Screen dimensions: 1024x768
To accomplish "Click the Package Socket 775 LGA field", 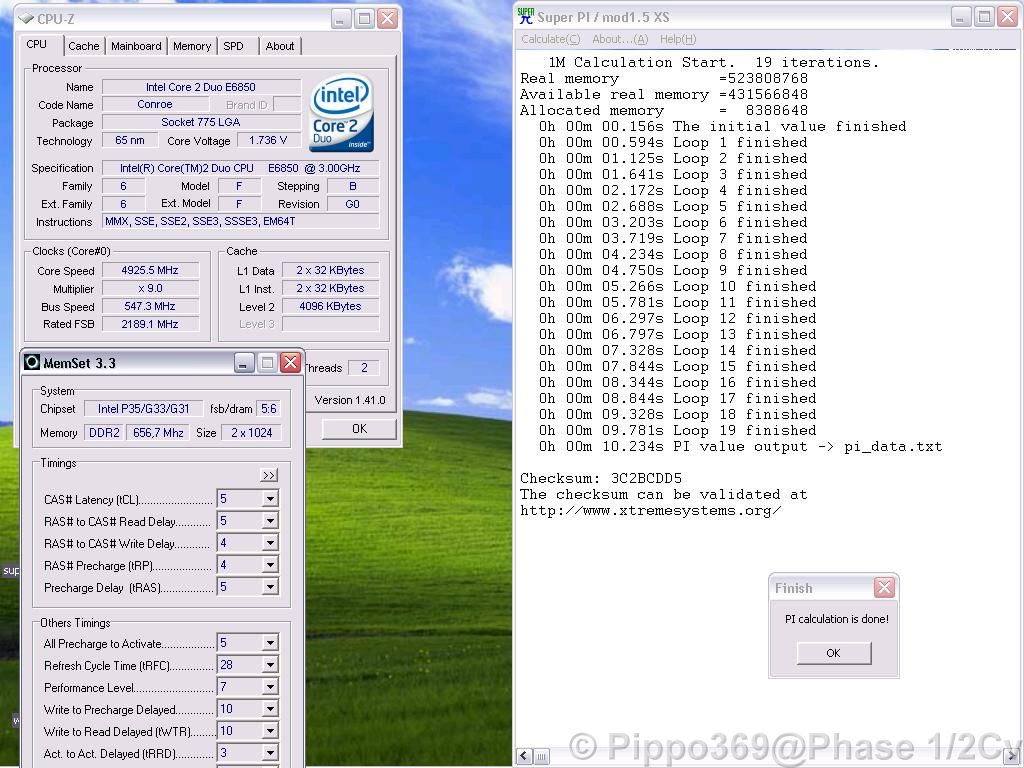I will 201,122.
